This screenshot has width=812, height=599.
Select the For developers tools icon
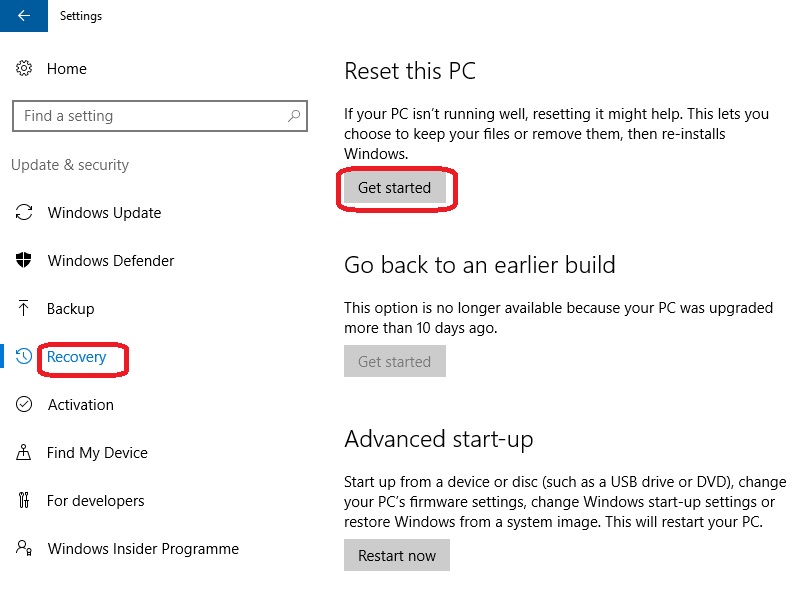point(27,501)
